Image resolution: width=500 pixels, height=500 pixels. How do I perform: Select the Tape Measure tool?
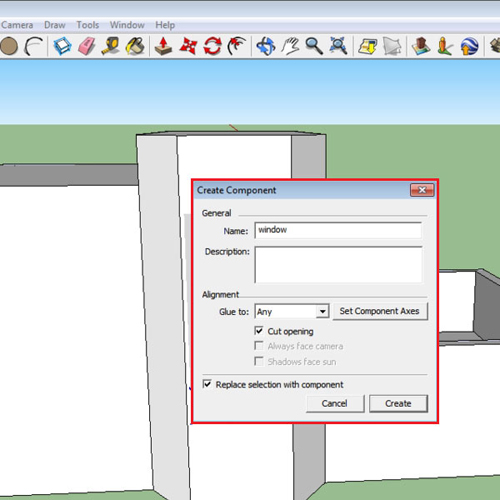[x=111, y=46]
